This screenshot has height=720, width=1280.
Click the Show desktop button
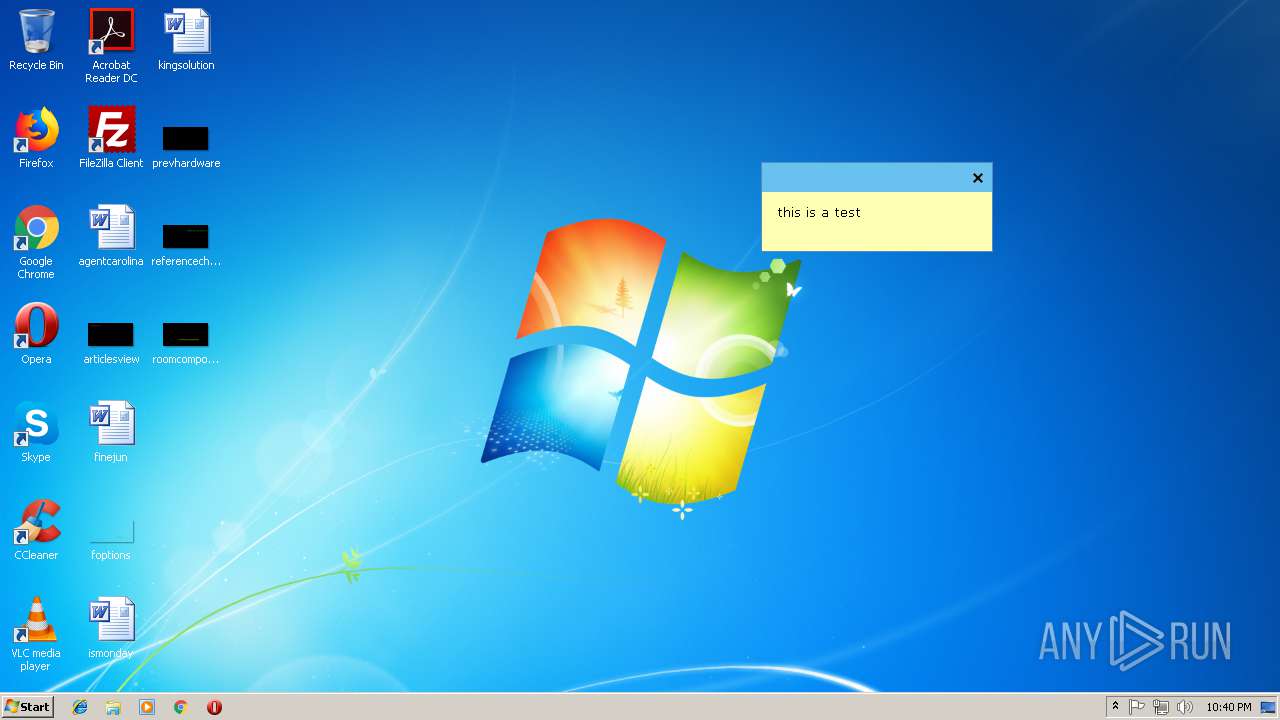coord(1268,707)
